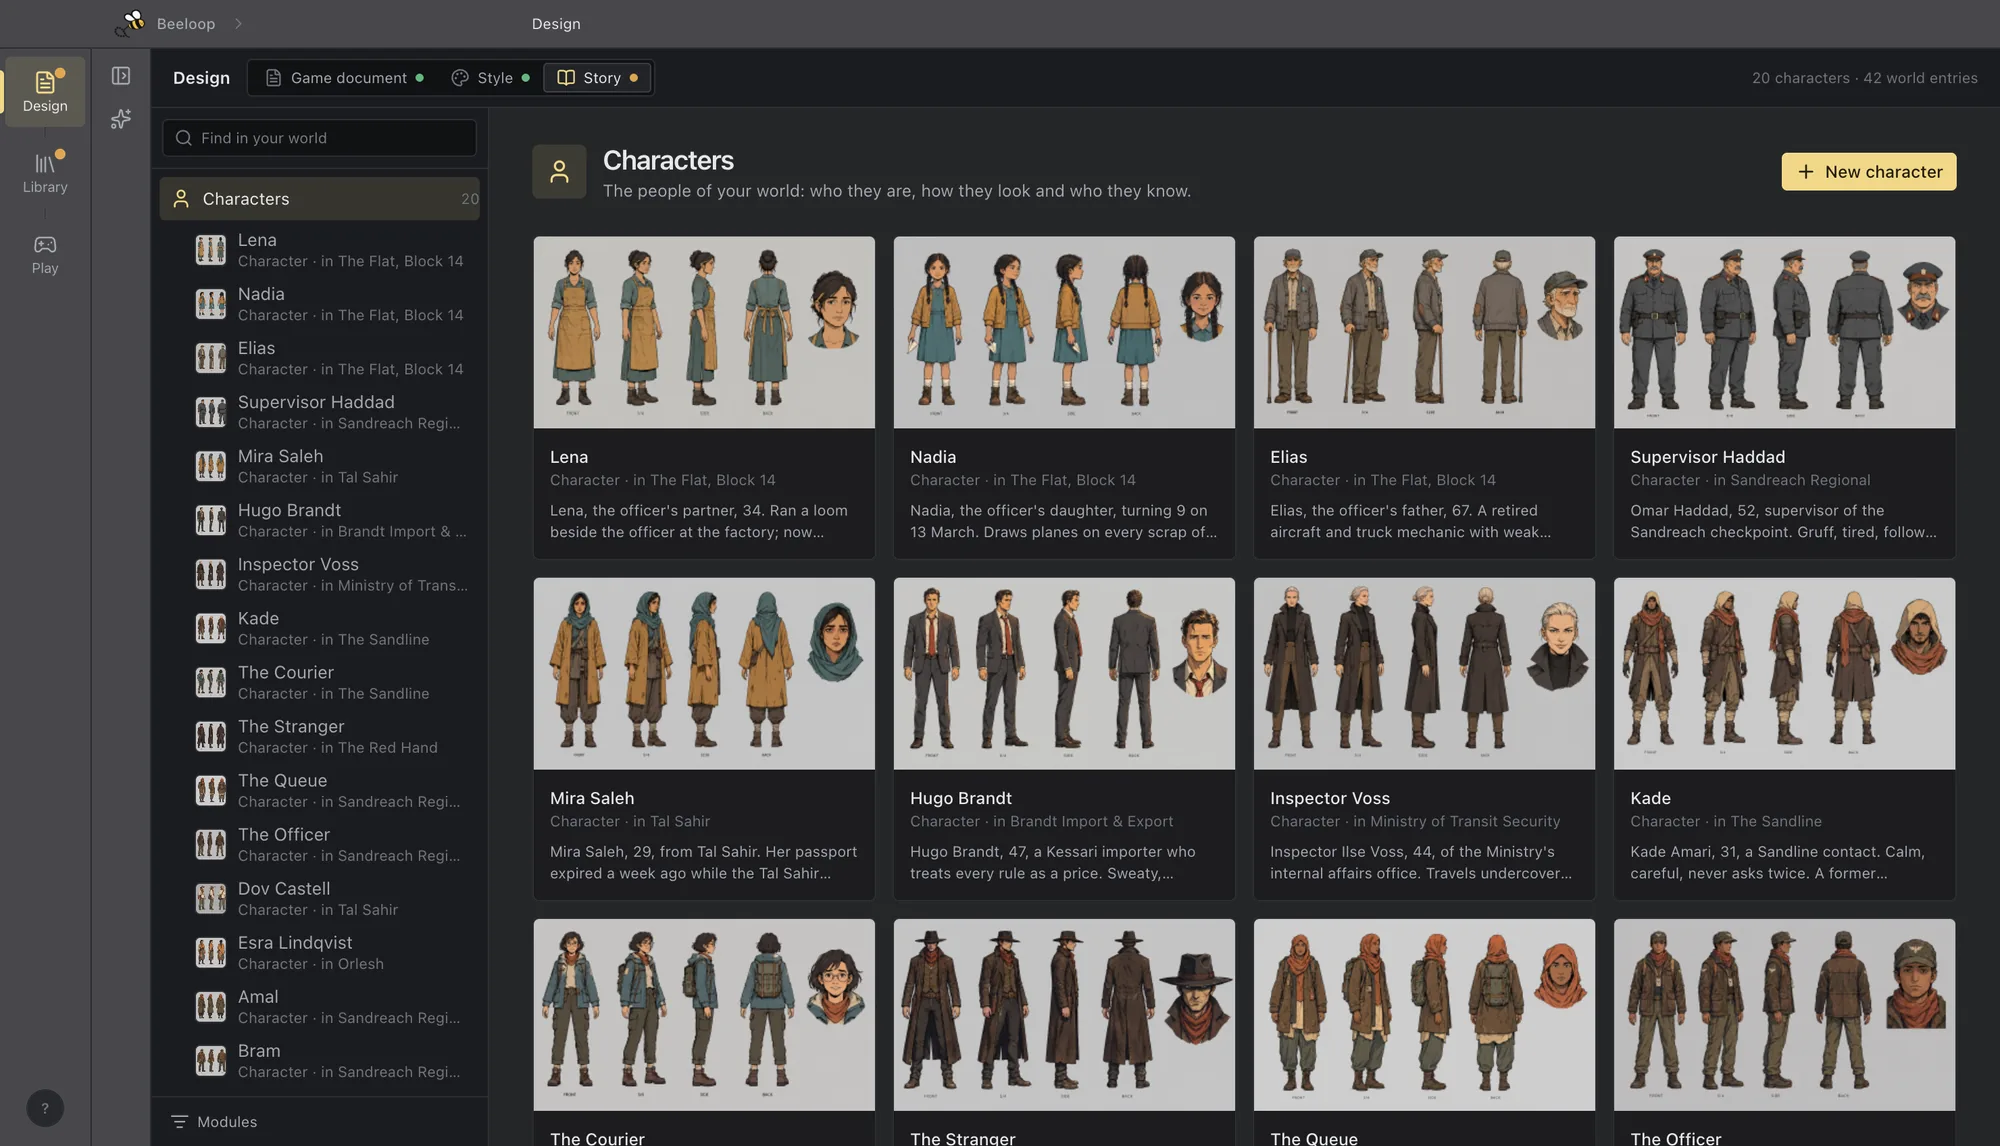Click the help question mark button
Screen dimensions: 2000x1146
click(45, 1108)
